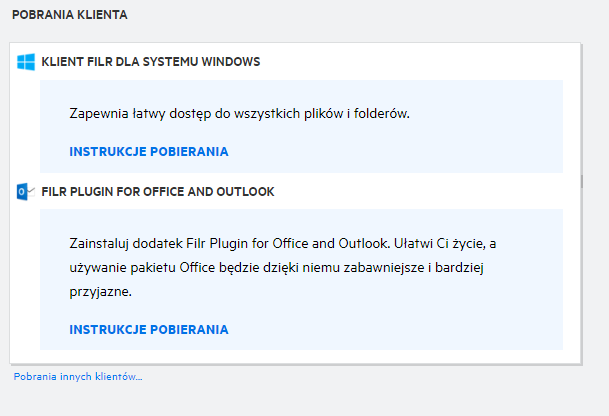
Task: Open download instructions for the Windows client
Action: pyautogui.click(x=149, y=152)
